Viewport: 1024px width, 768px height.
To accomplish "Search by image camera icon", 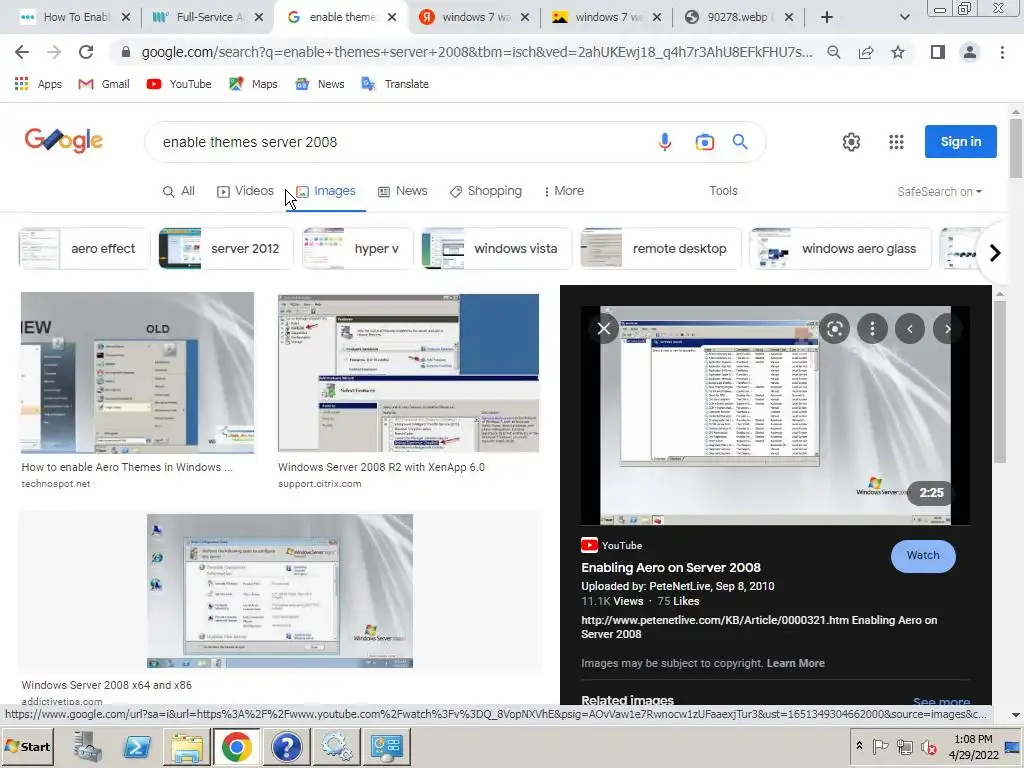I will (704, 142).
